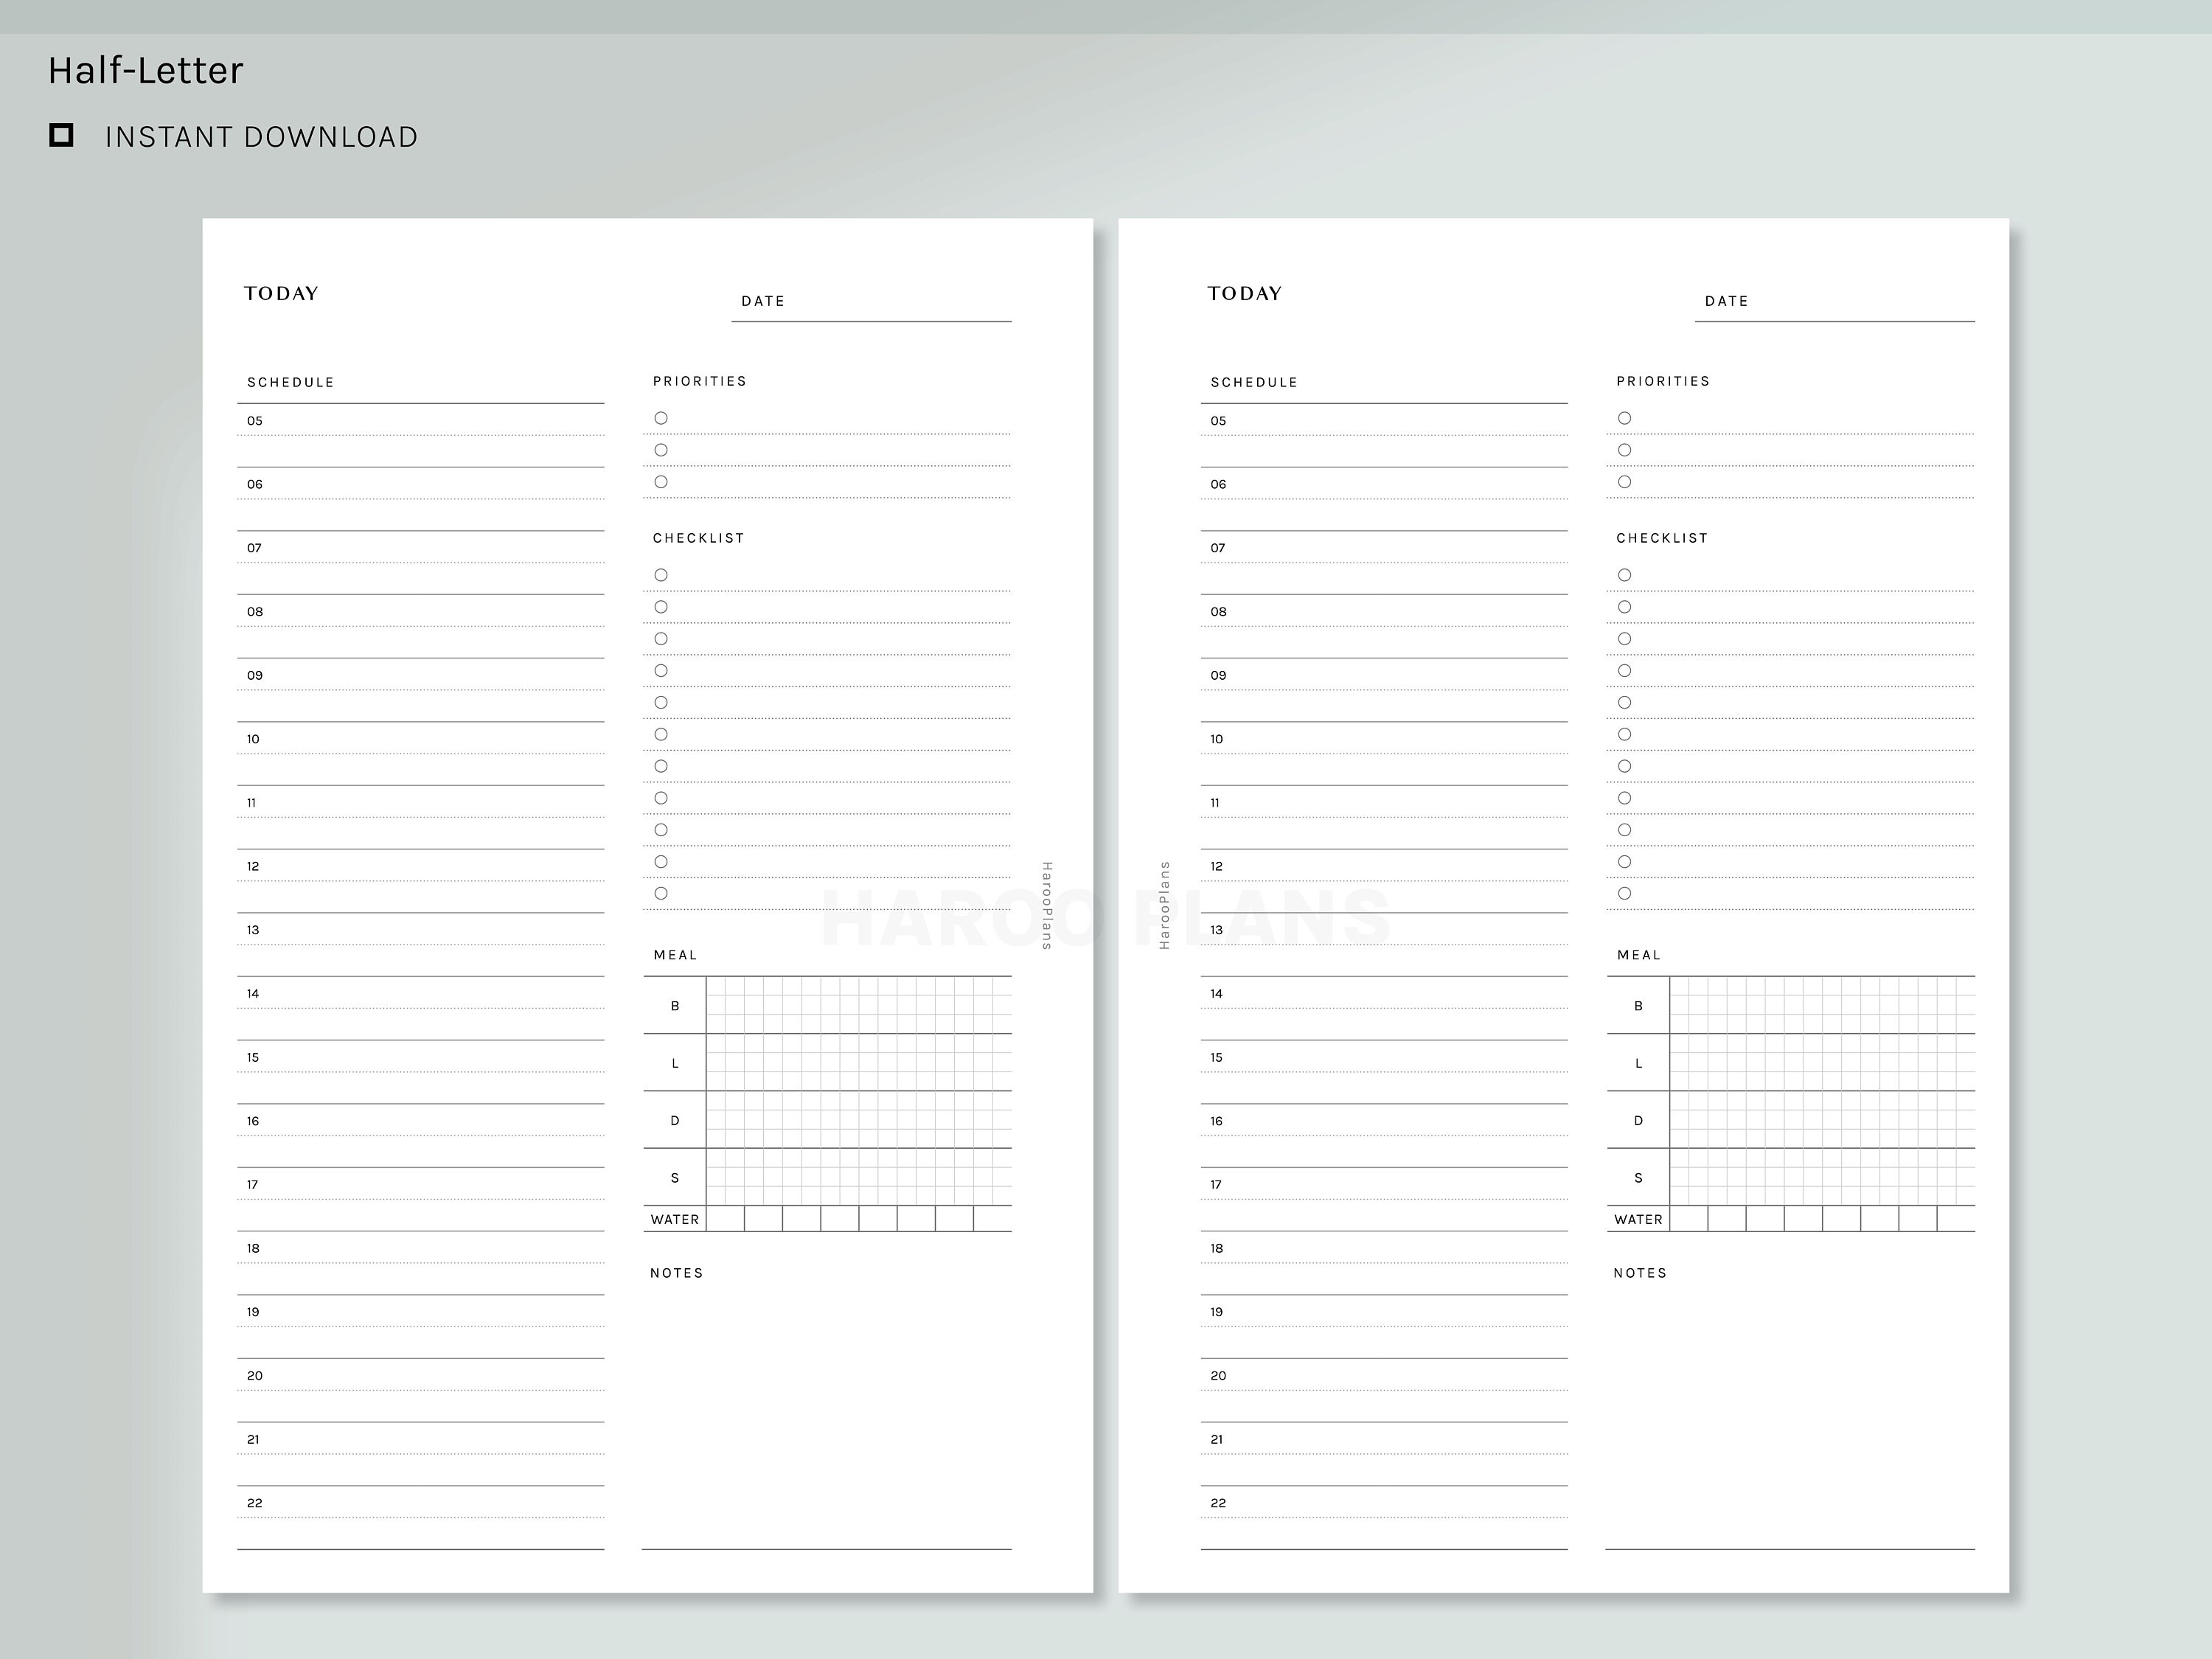Click the PRIORITIES heading on the right page
This screenshot has width=2212, height=1659.
(1663, 382)
